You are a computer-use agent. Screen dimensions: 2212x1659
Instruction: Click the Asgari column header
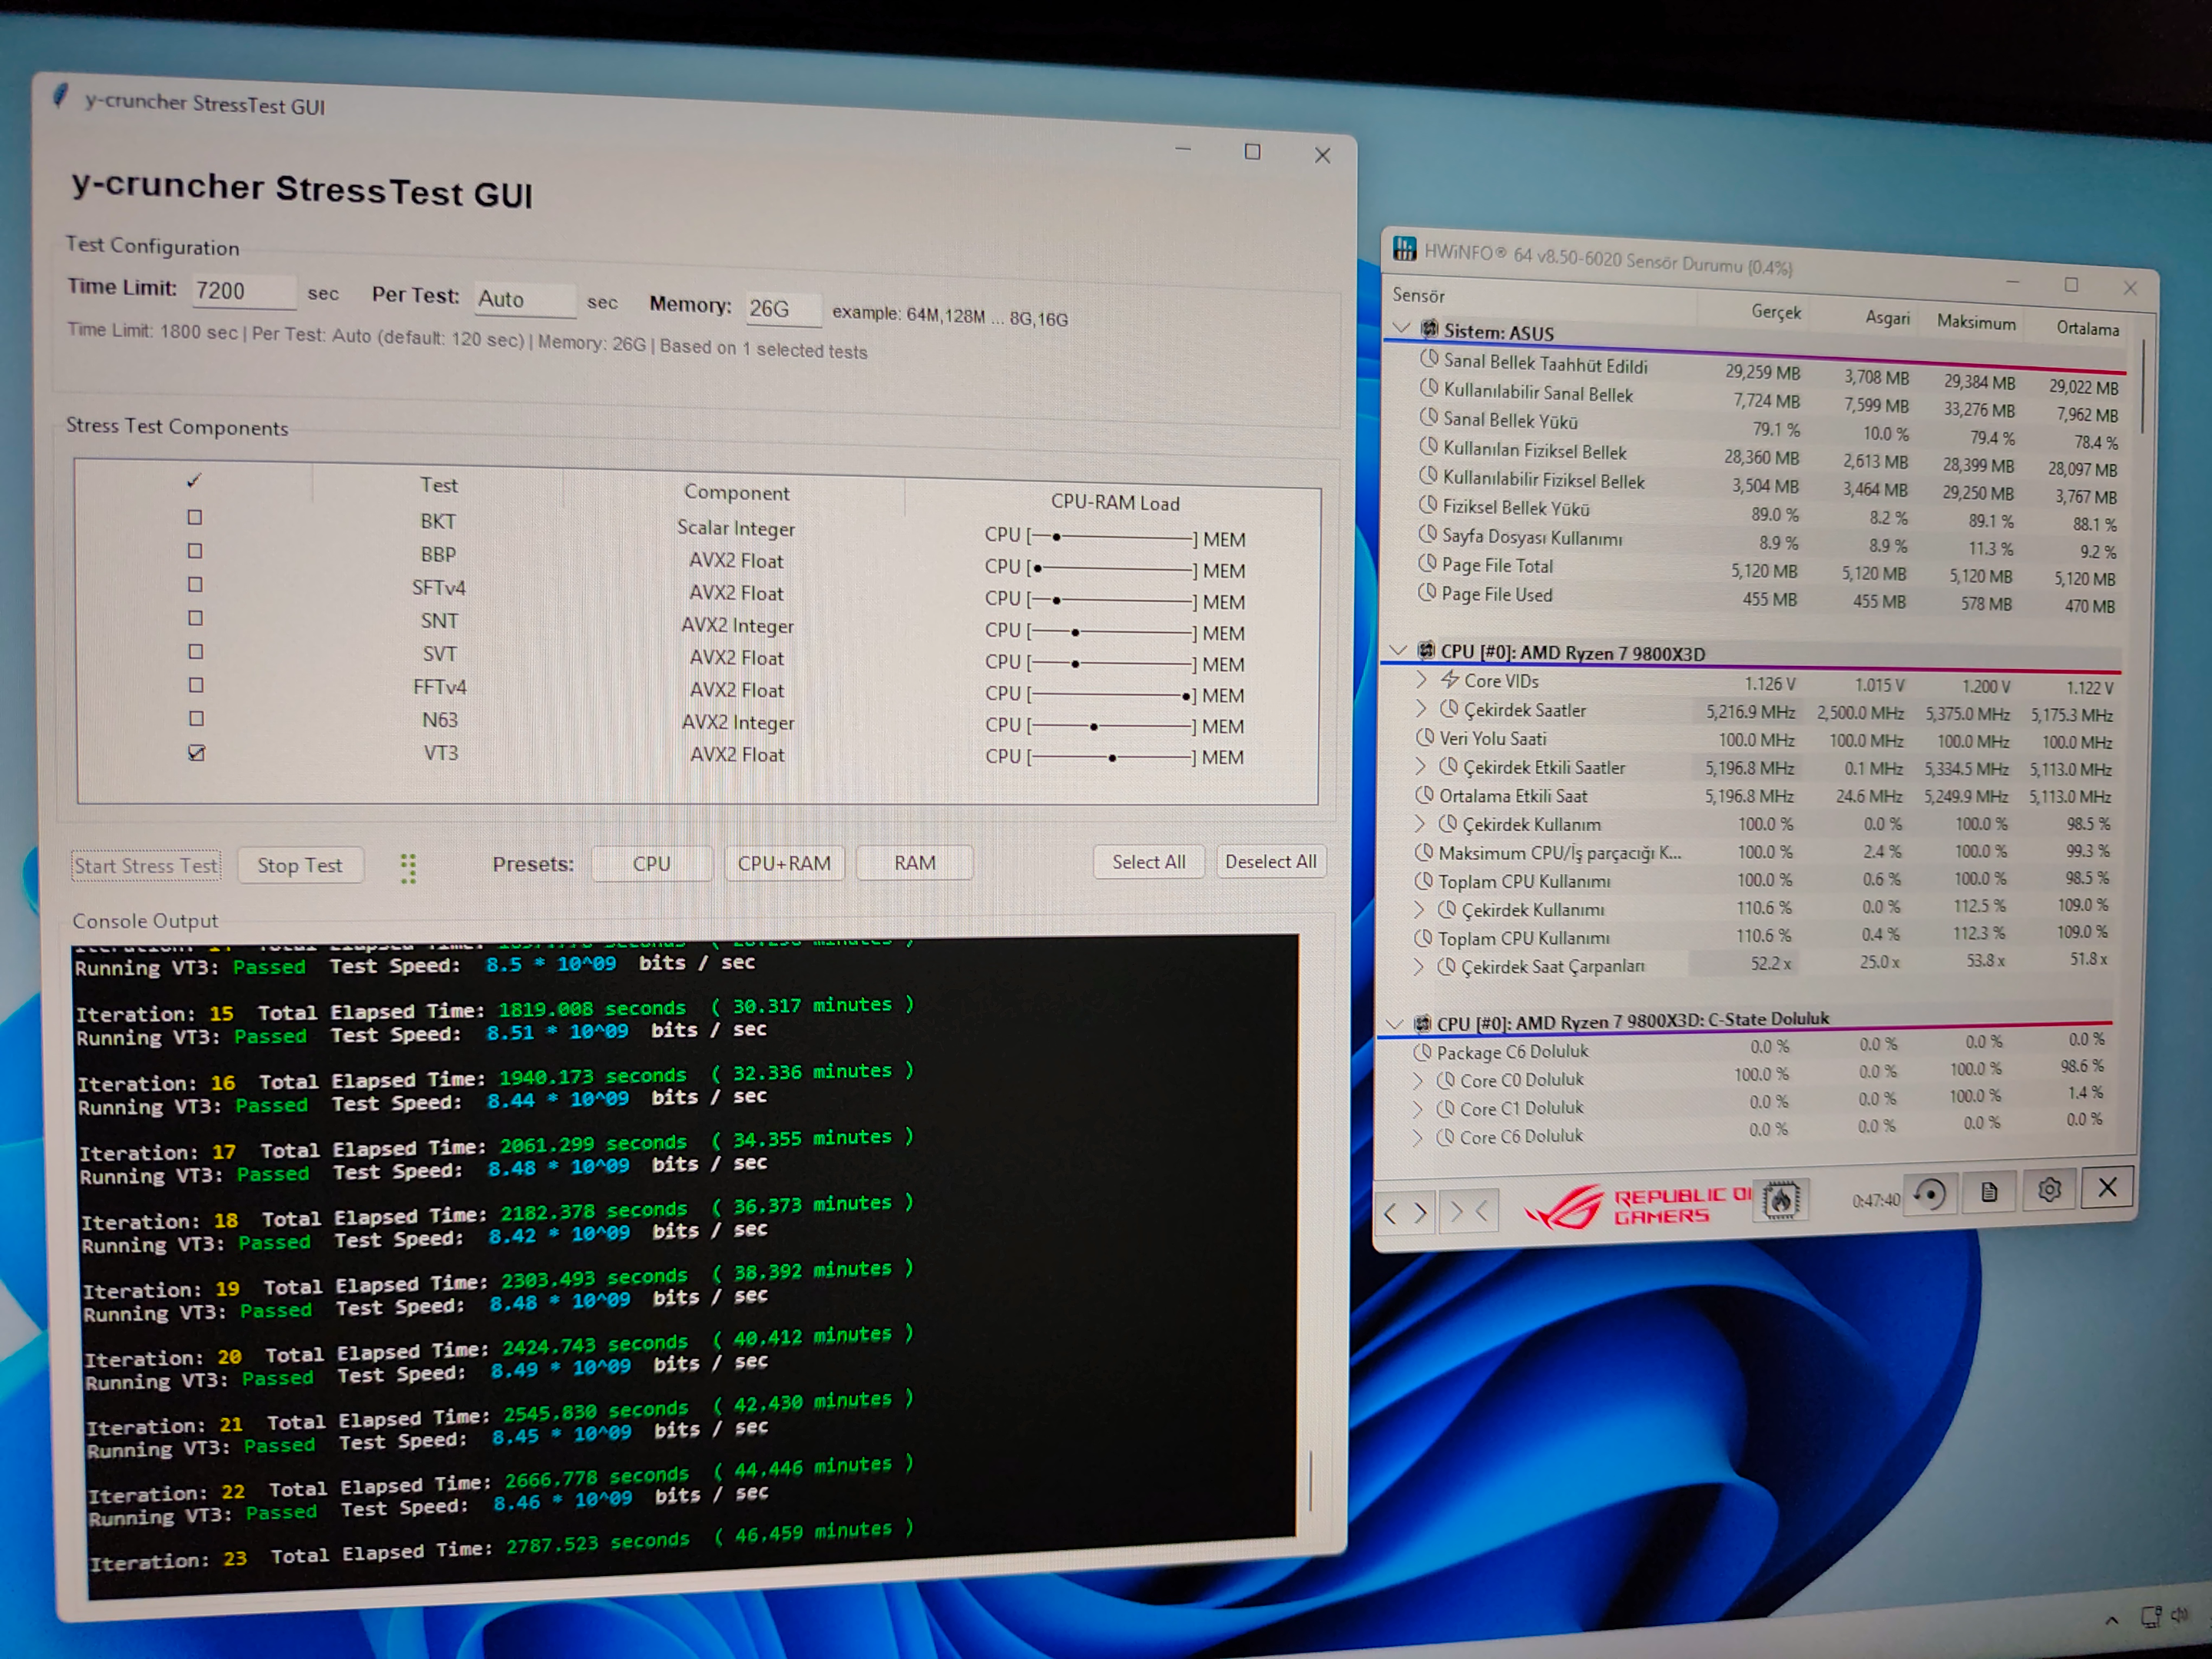[x=1887, y=317]
